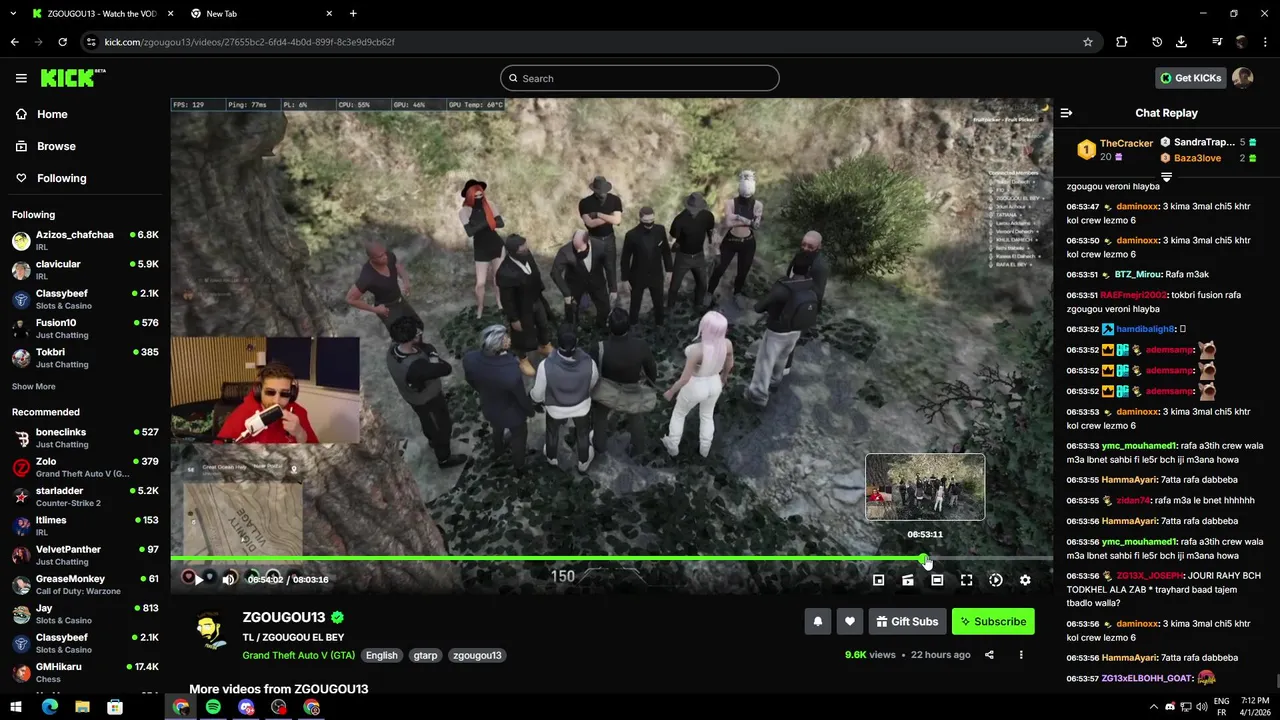Open the playback speed control icon
1280x720 pixels.
click(x=996, y=580)
